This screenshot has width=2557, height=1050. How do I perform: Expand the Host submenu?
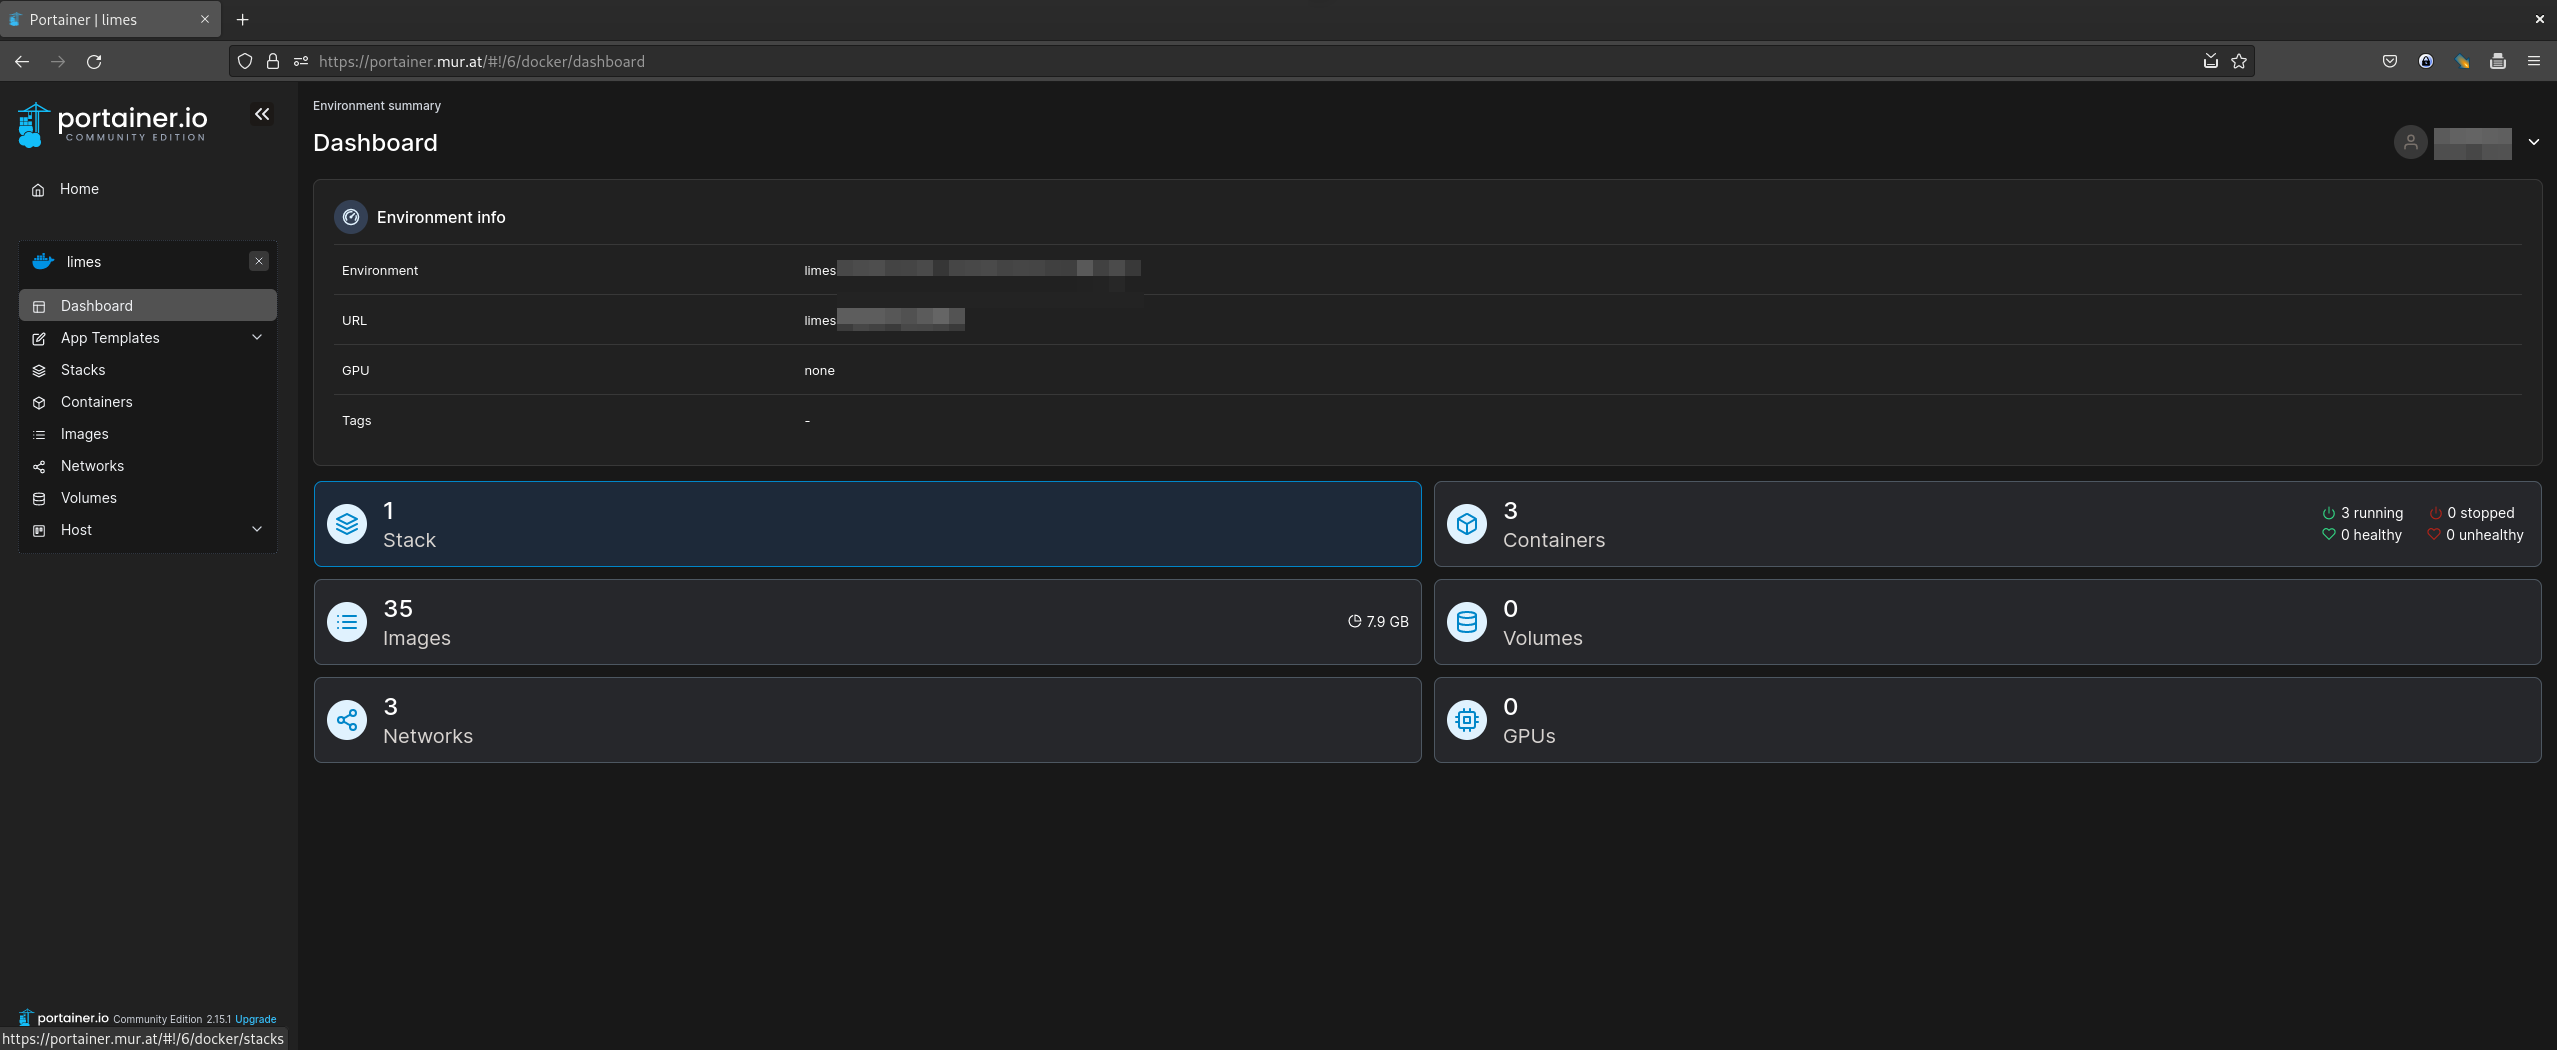point(257,530)
